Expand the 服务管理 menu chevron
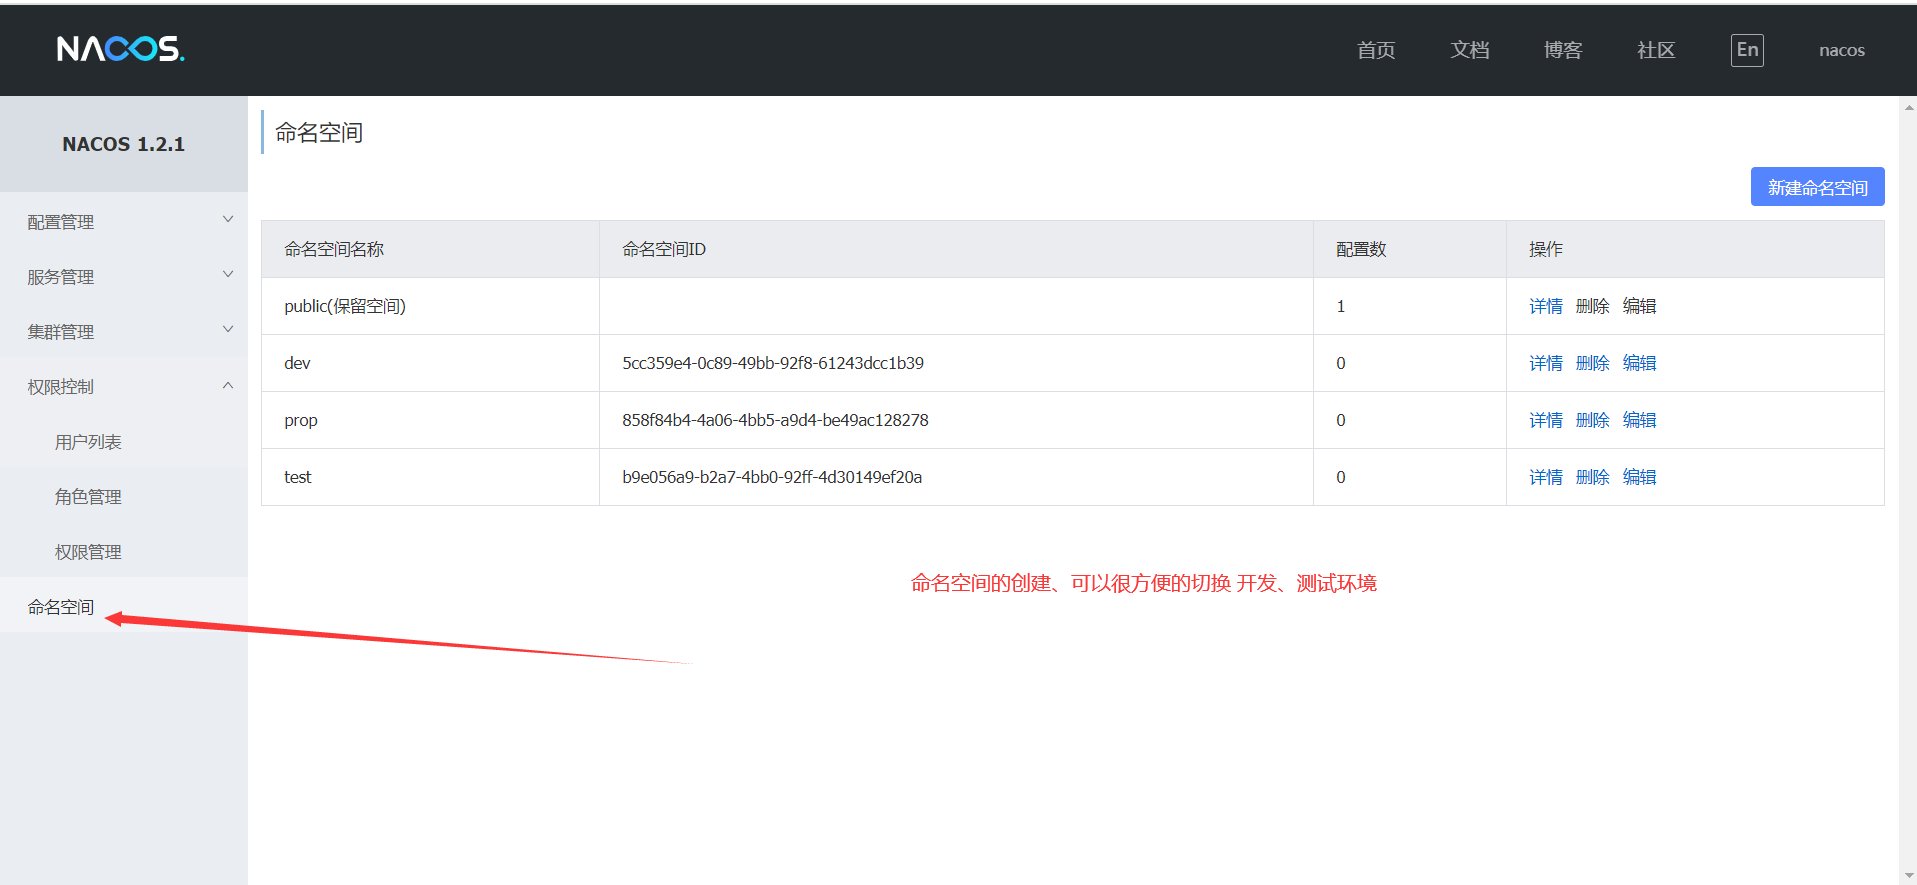The width and height of the screenshot is (1917, 885). tap(228, 275)
